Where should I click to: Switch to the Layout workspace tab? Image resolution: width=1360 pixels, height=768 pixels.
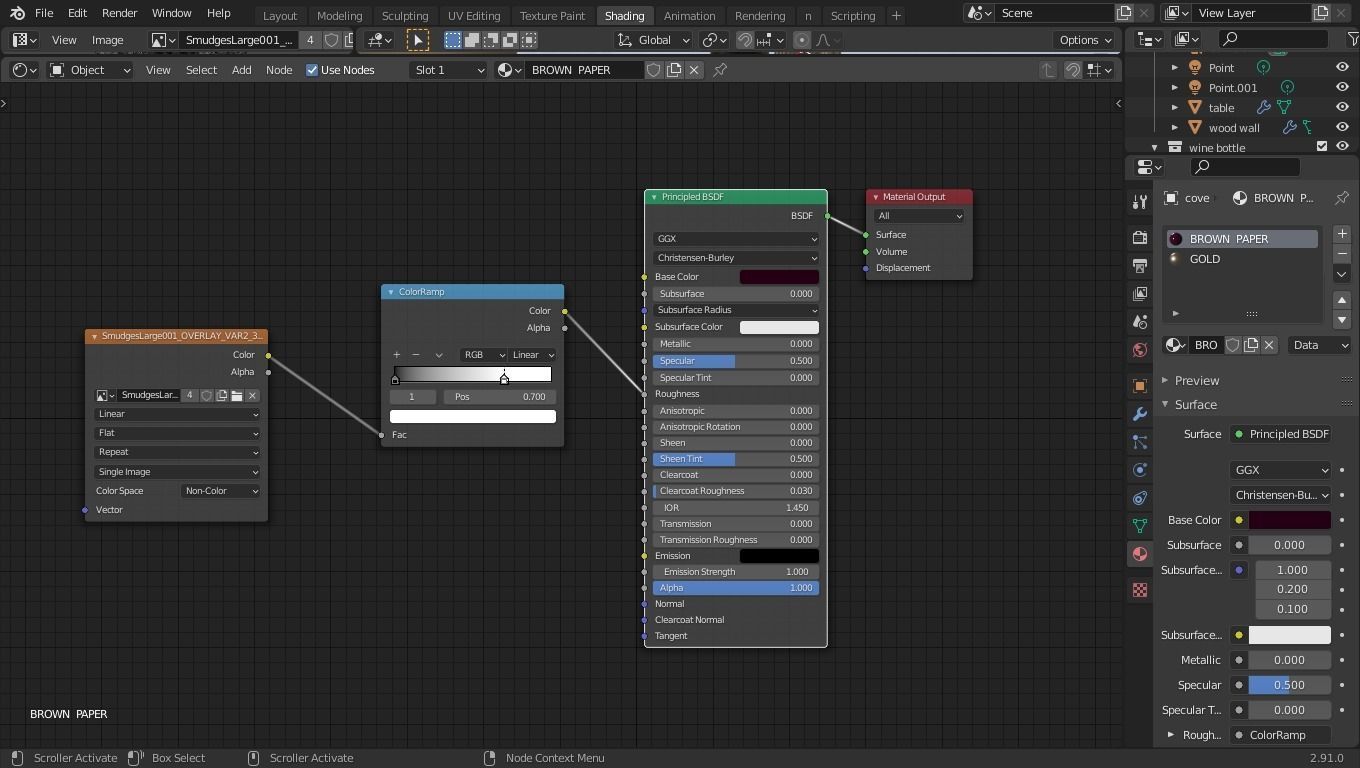(x=280, y=15)
